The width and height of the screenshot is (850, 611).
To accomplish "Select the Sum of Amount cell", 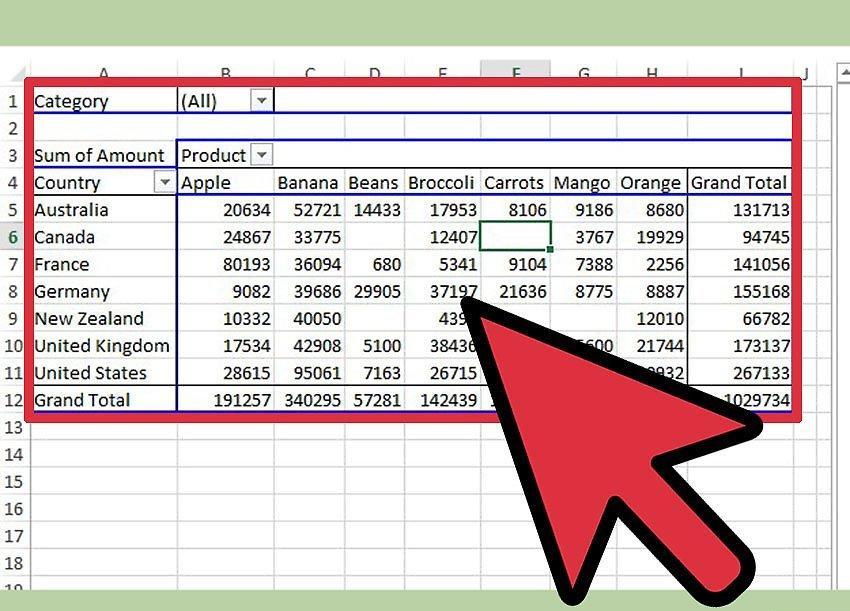I will pyautogui.click(x=105, y=155).
